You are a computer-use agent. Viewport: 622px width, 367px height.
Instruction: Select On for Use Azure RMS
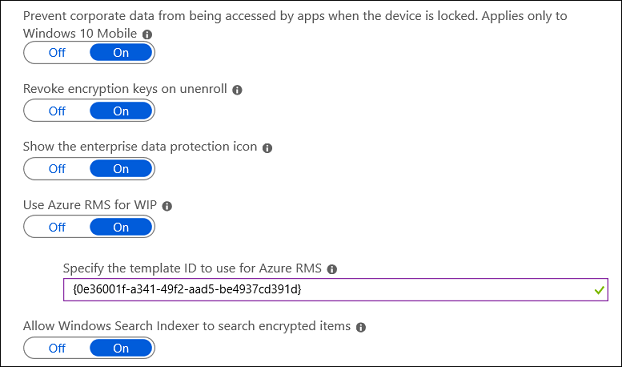[x=121, y=227]
